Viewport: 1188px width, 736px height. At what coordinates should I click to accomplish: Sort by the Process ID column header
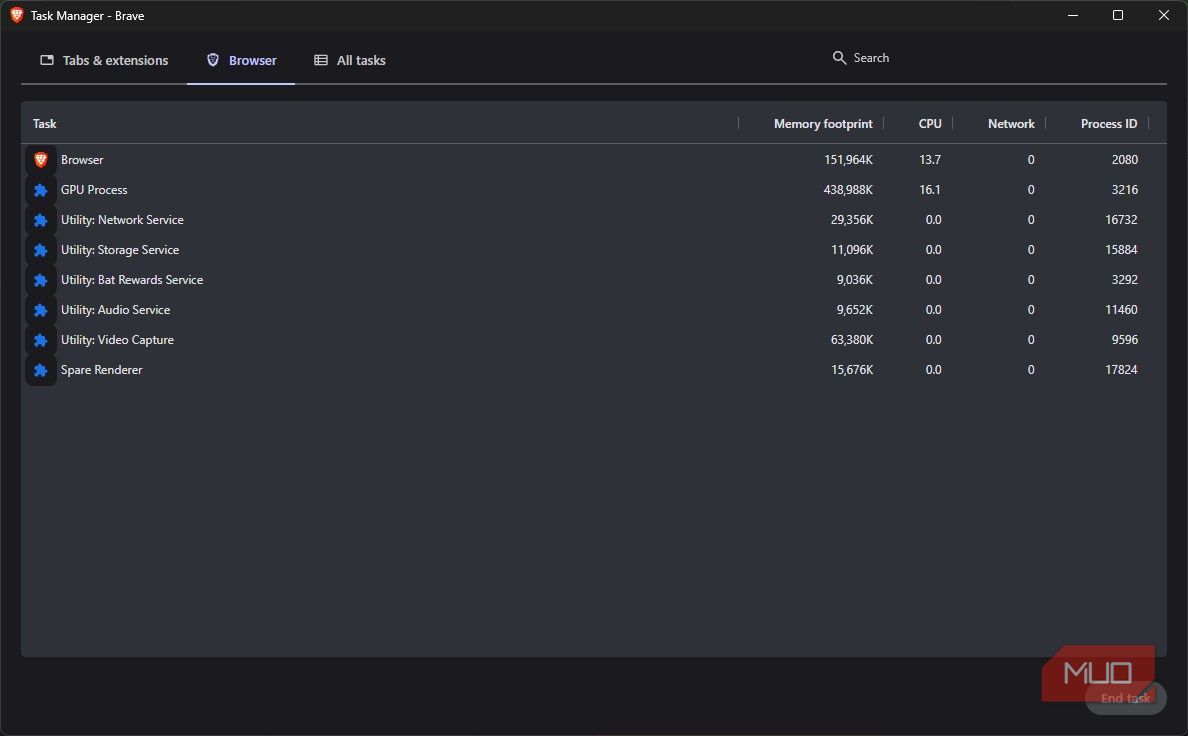click(x=1108, y=124)
